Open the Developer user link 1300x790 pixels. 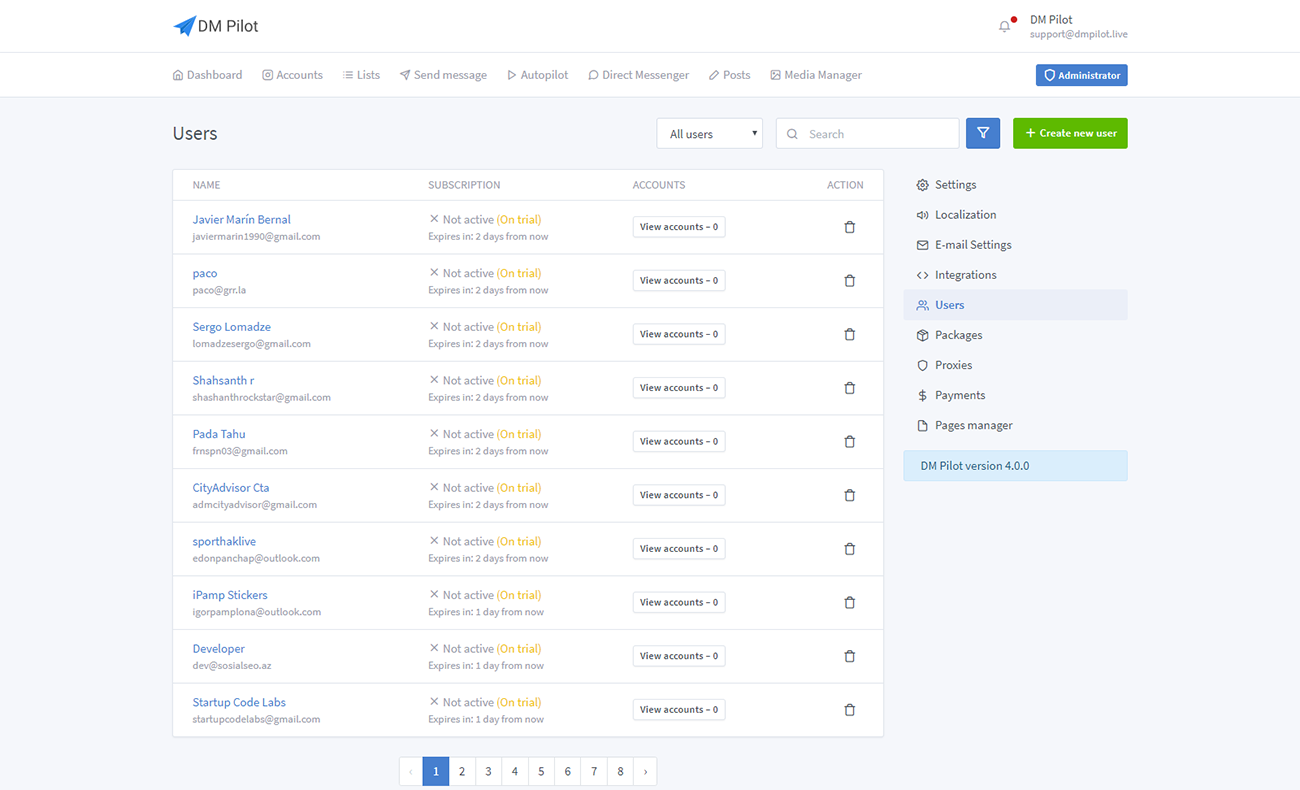click(218, 649)
